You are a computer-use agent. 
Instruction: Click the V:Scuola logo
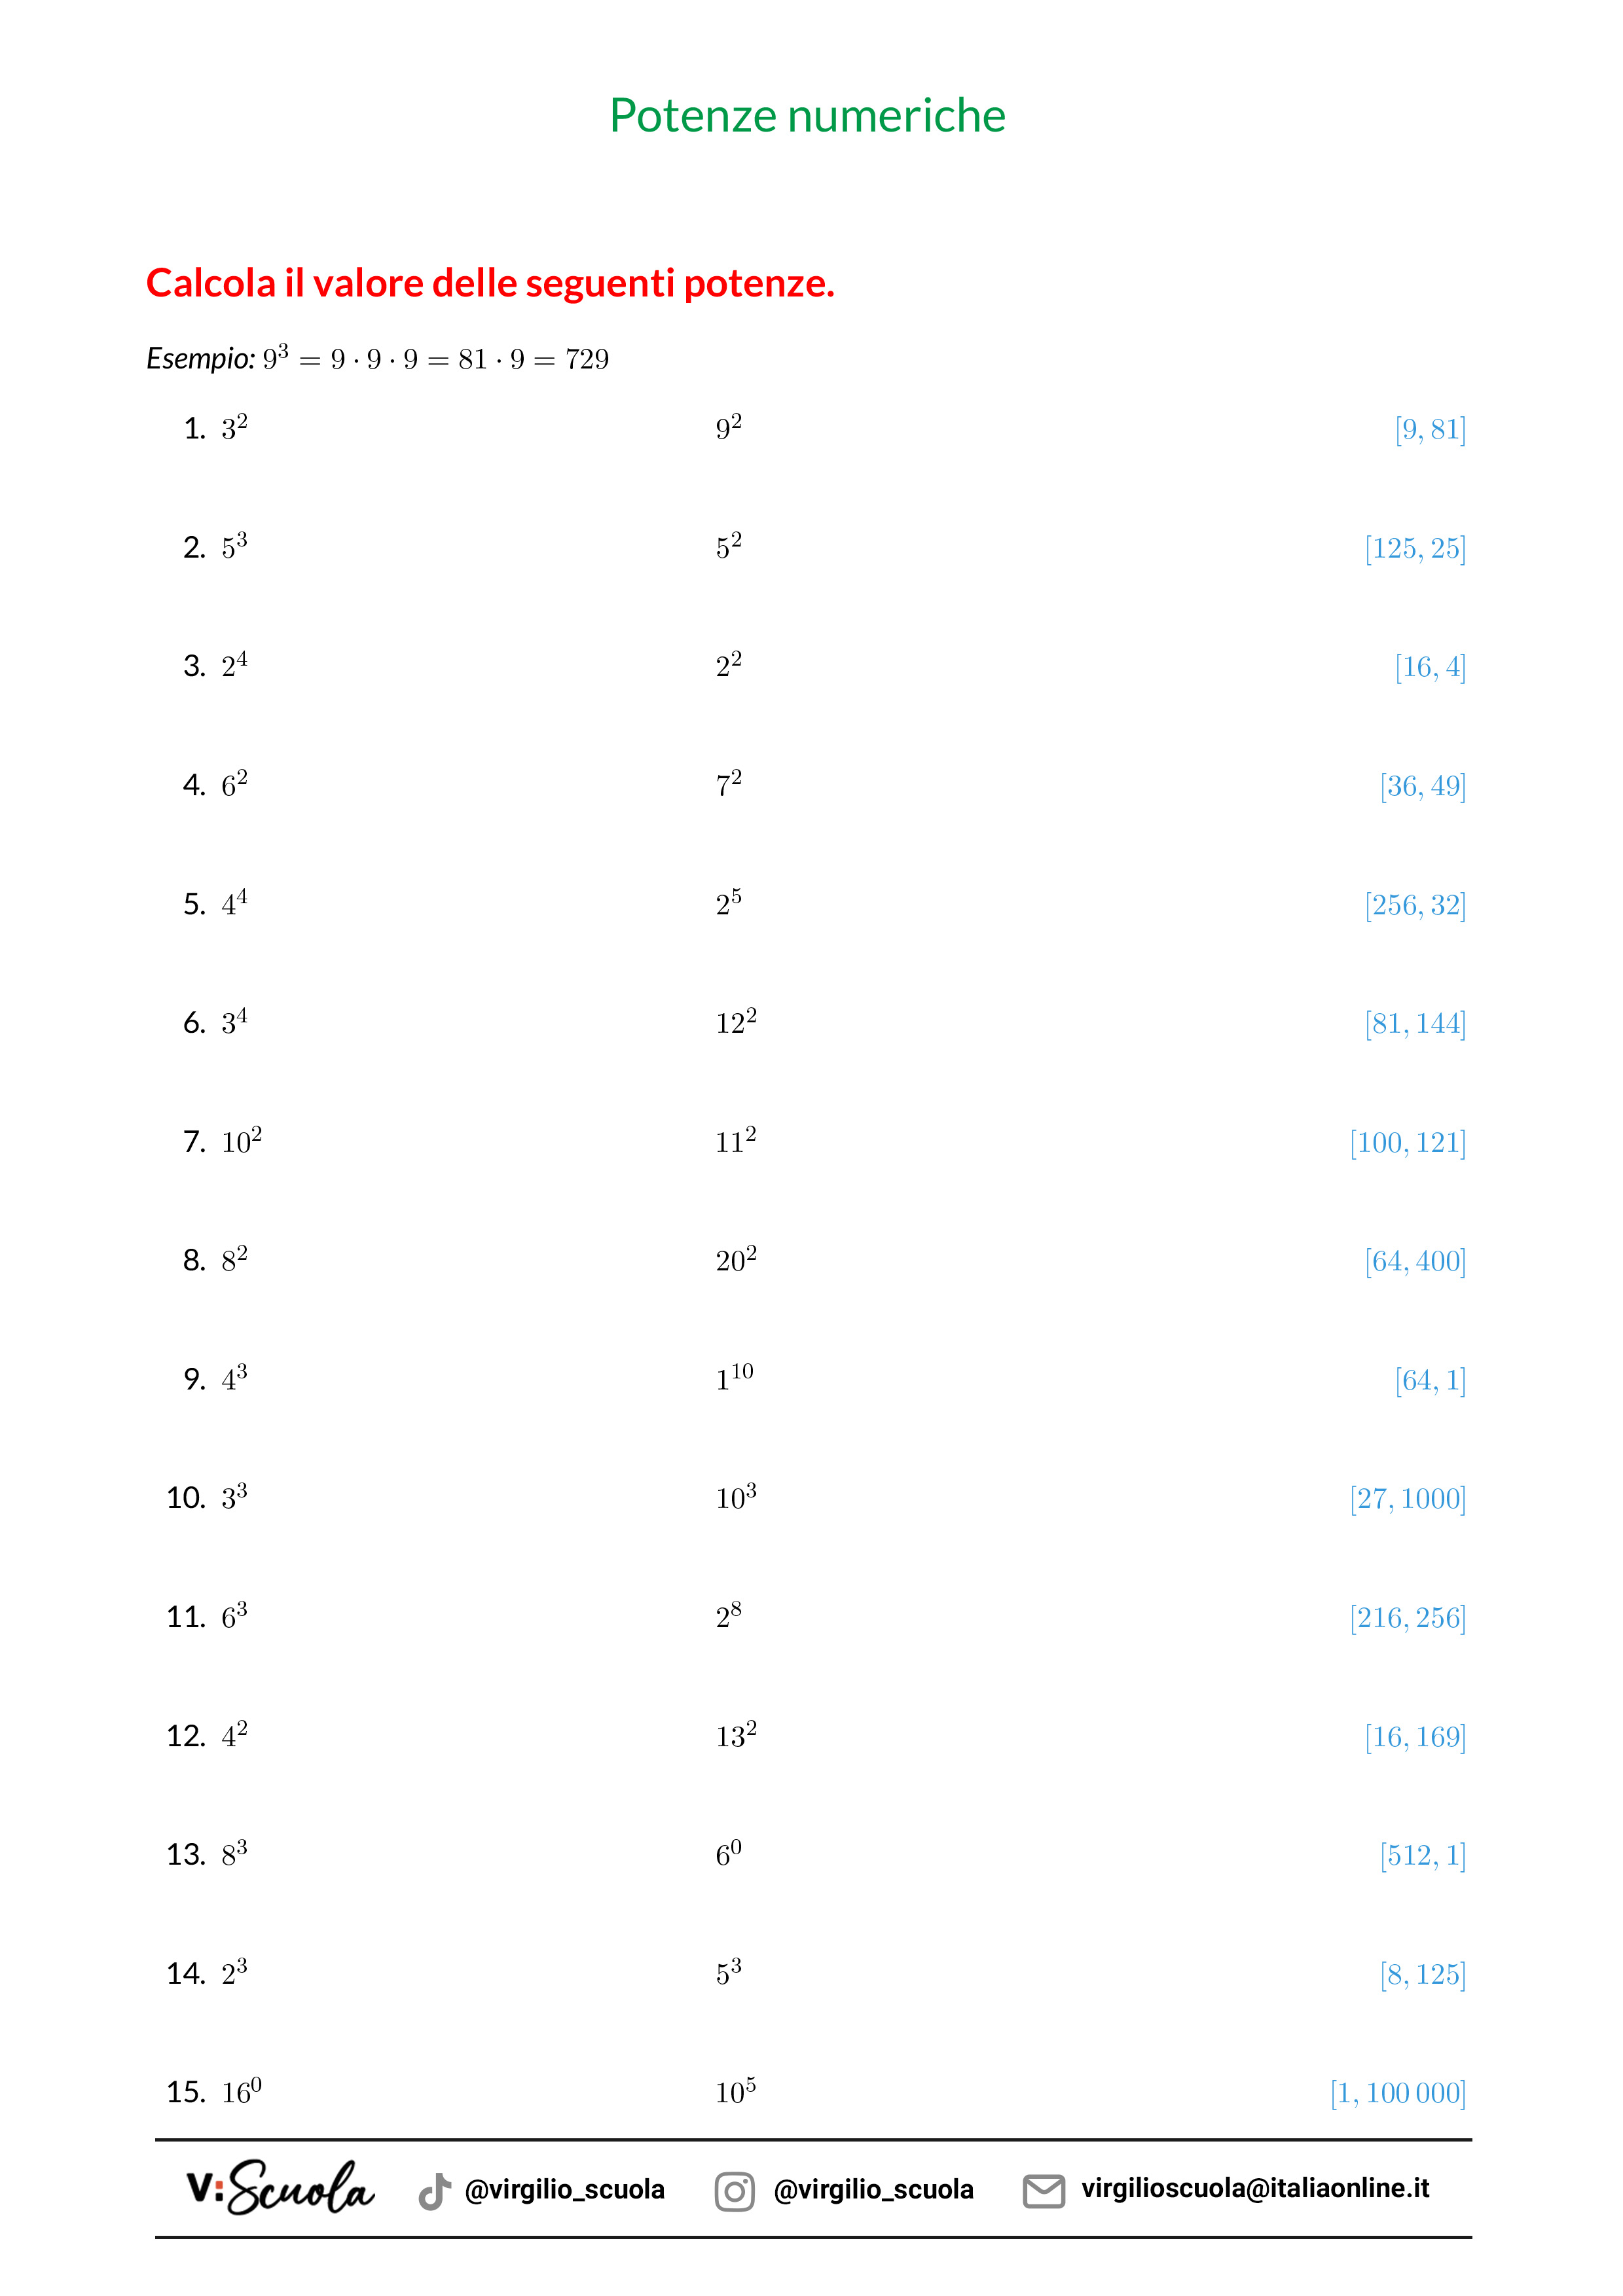(x=280, y=2188)
